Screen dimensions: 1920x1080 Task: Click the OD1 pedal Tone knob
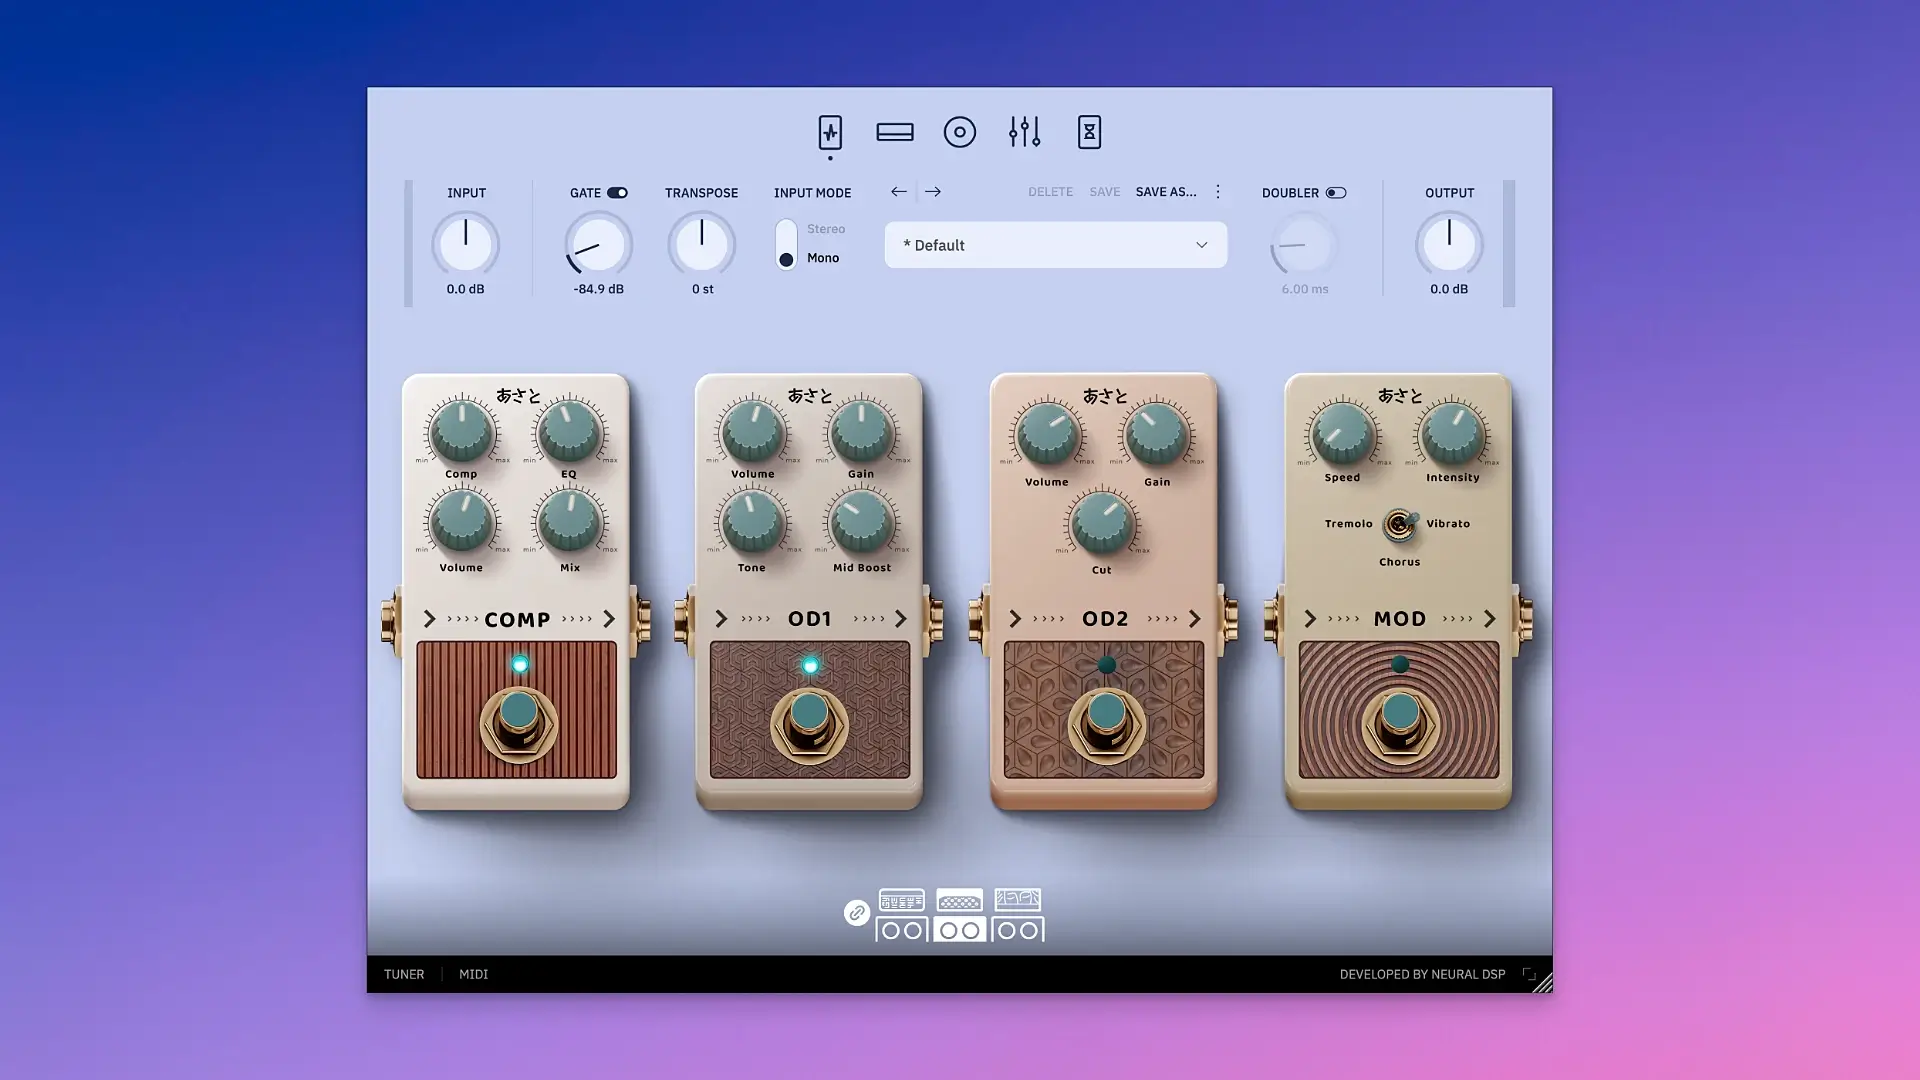tap(752, 522)
